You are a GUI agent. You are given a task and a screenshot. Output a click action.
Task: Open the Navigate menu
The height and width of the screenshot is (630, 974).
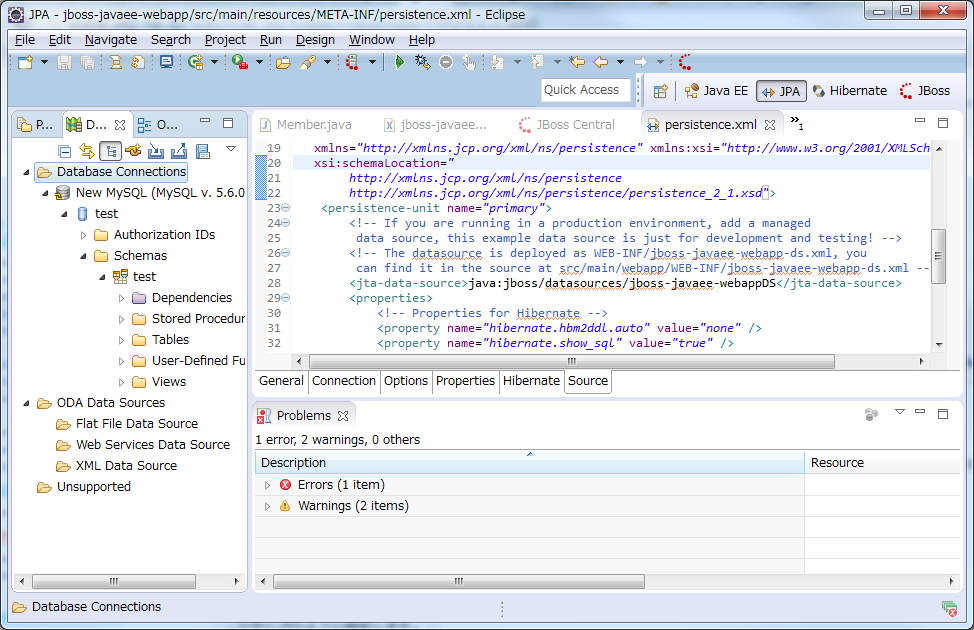click(x=111, y=39)
